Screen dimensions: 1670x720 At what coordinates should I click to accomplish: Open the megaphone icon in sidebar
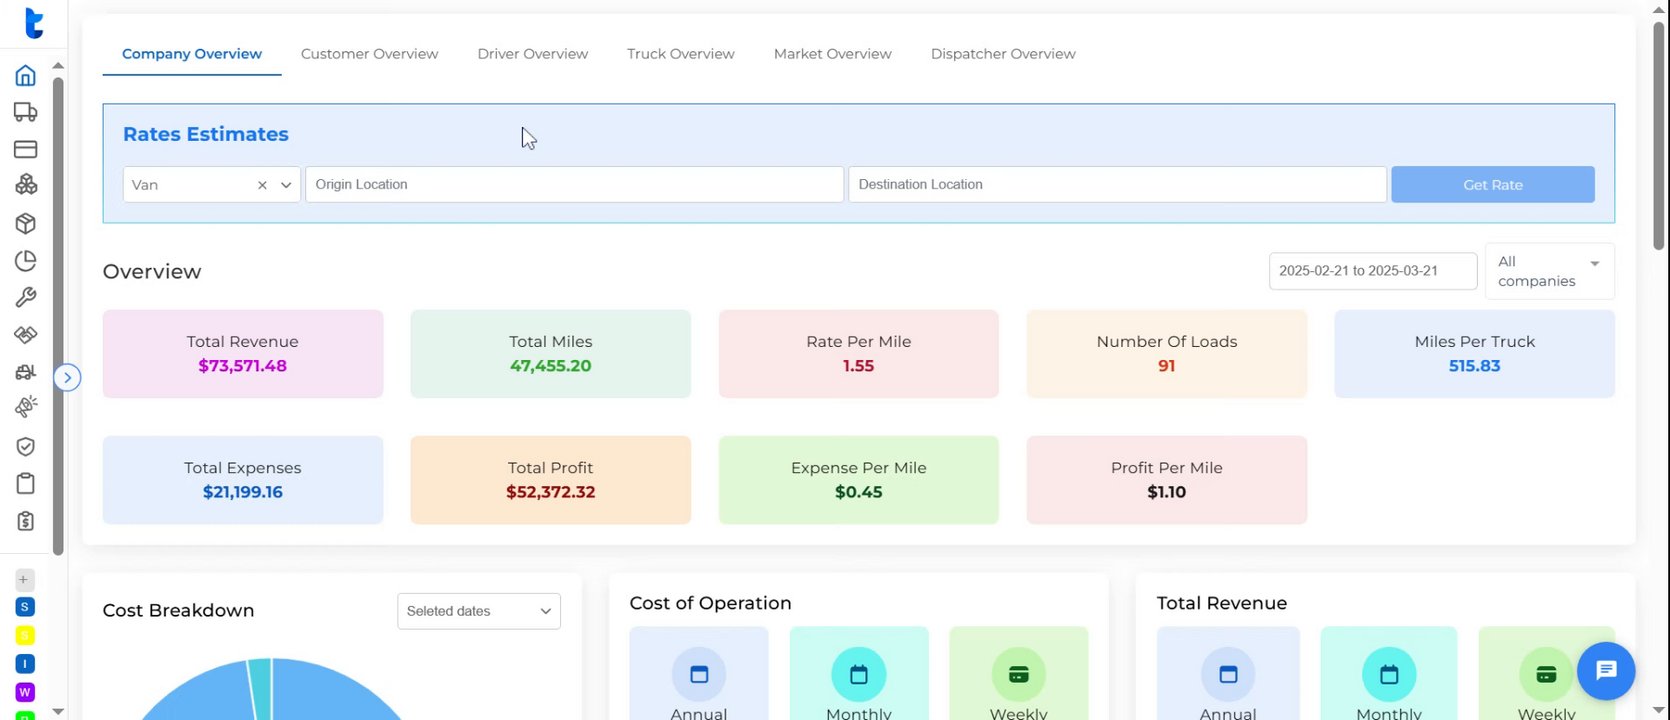click(x=26, y=408)
